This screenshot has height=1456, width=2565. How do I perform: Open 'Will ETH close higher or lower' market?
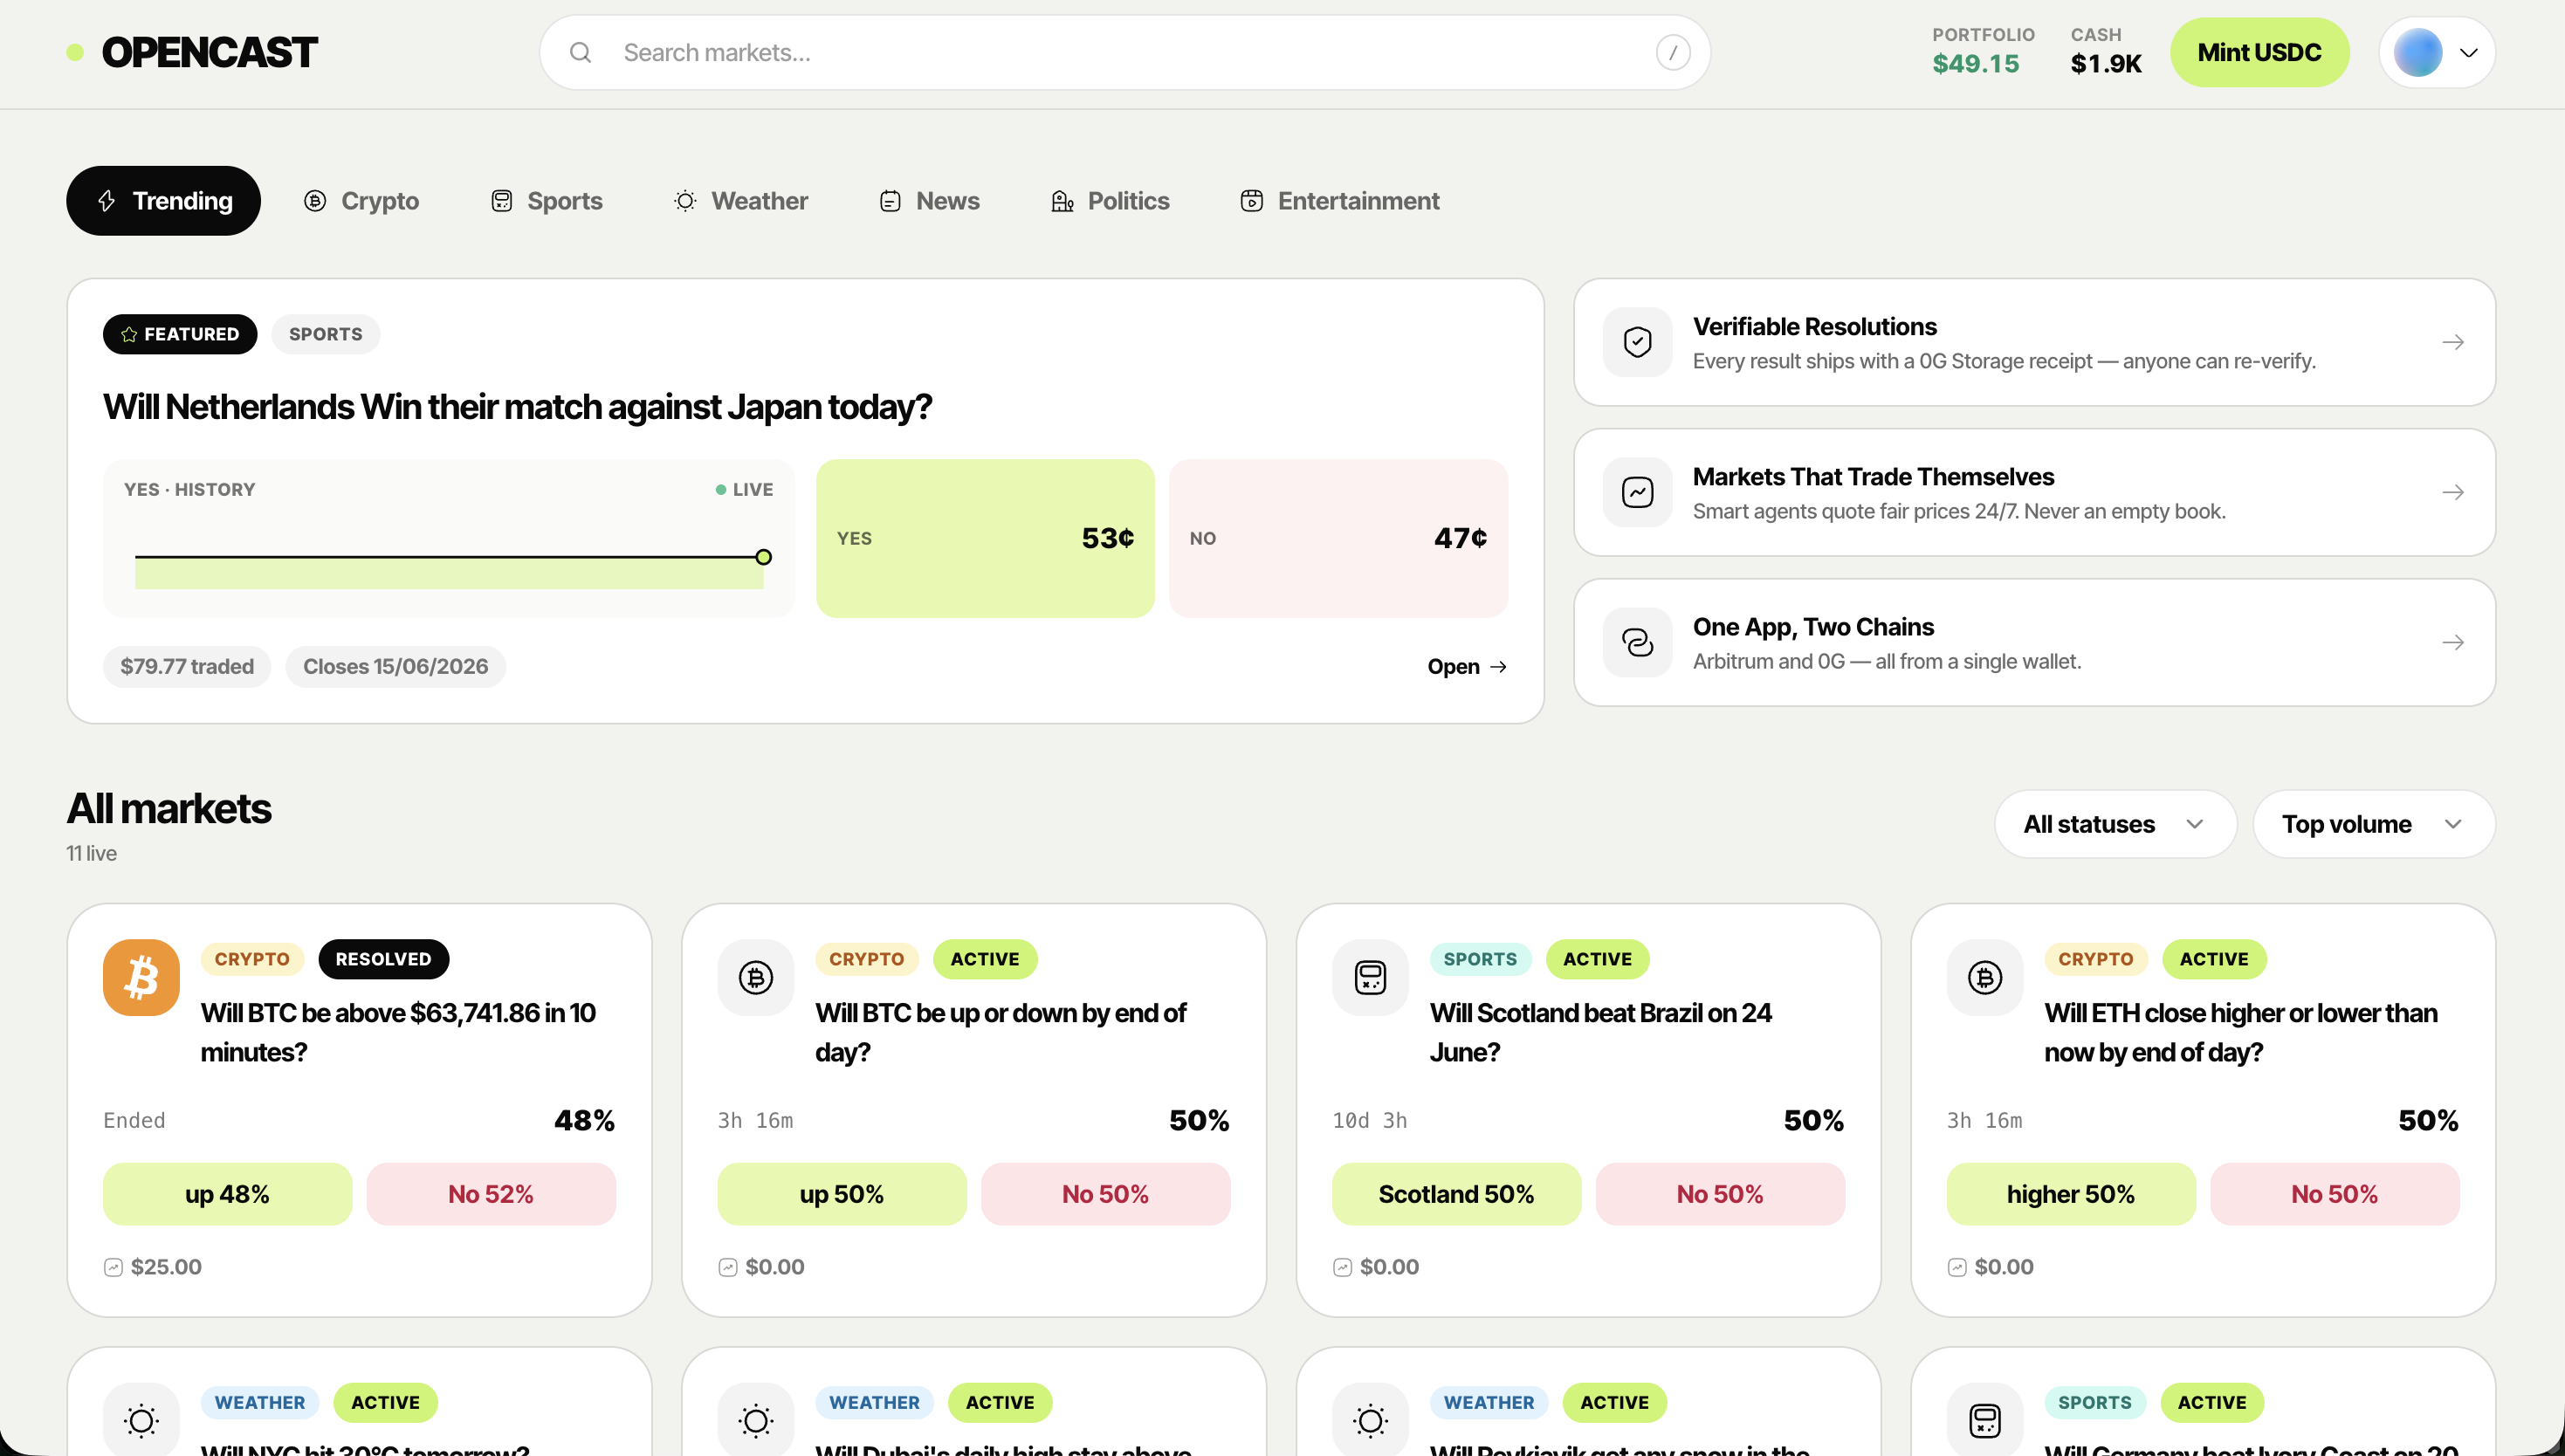click(2241, 1032)
